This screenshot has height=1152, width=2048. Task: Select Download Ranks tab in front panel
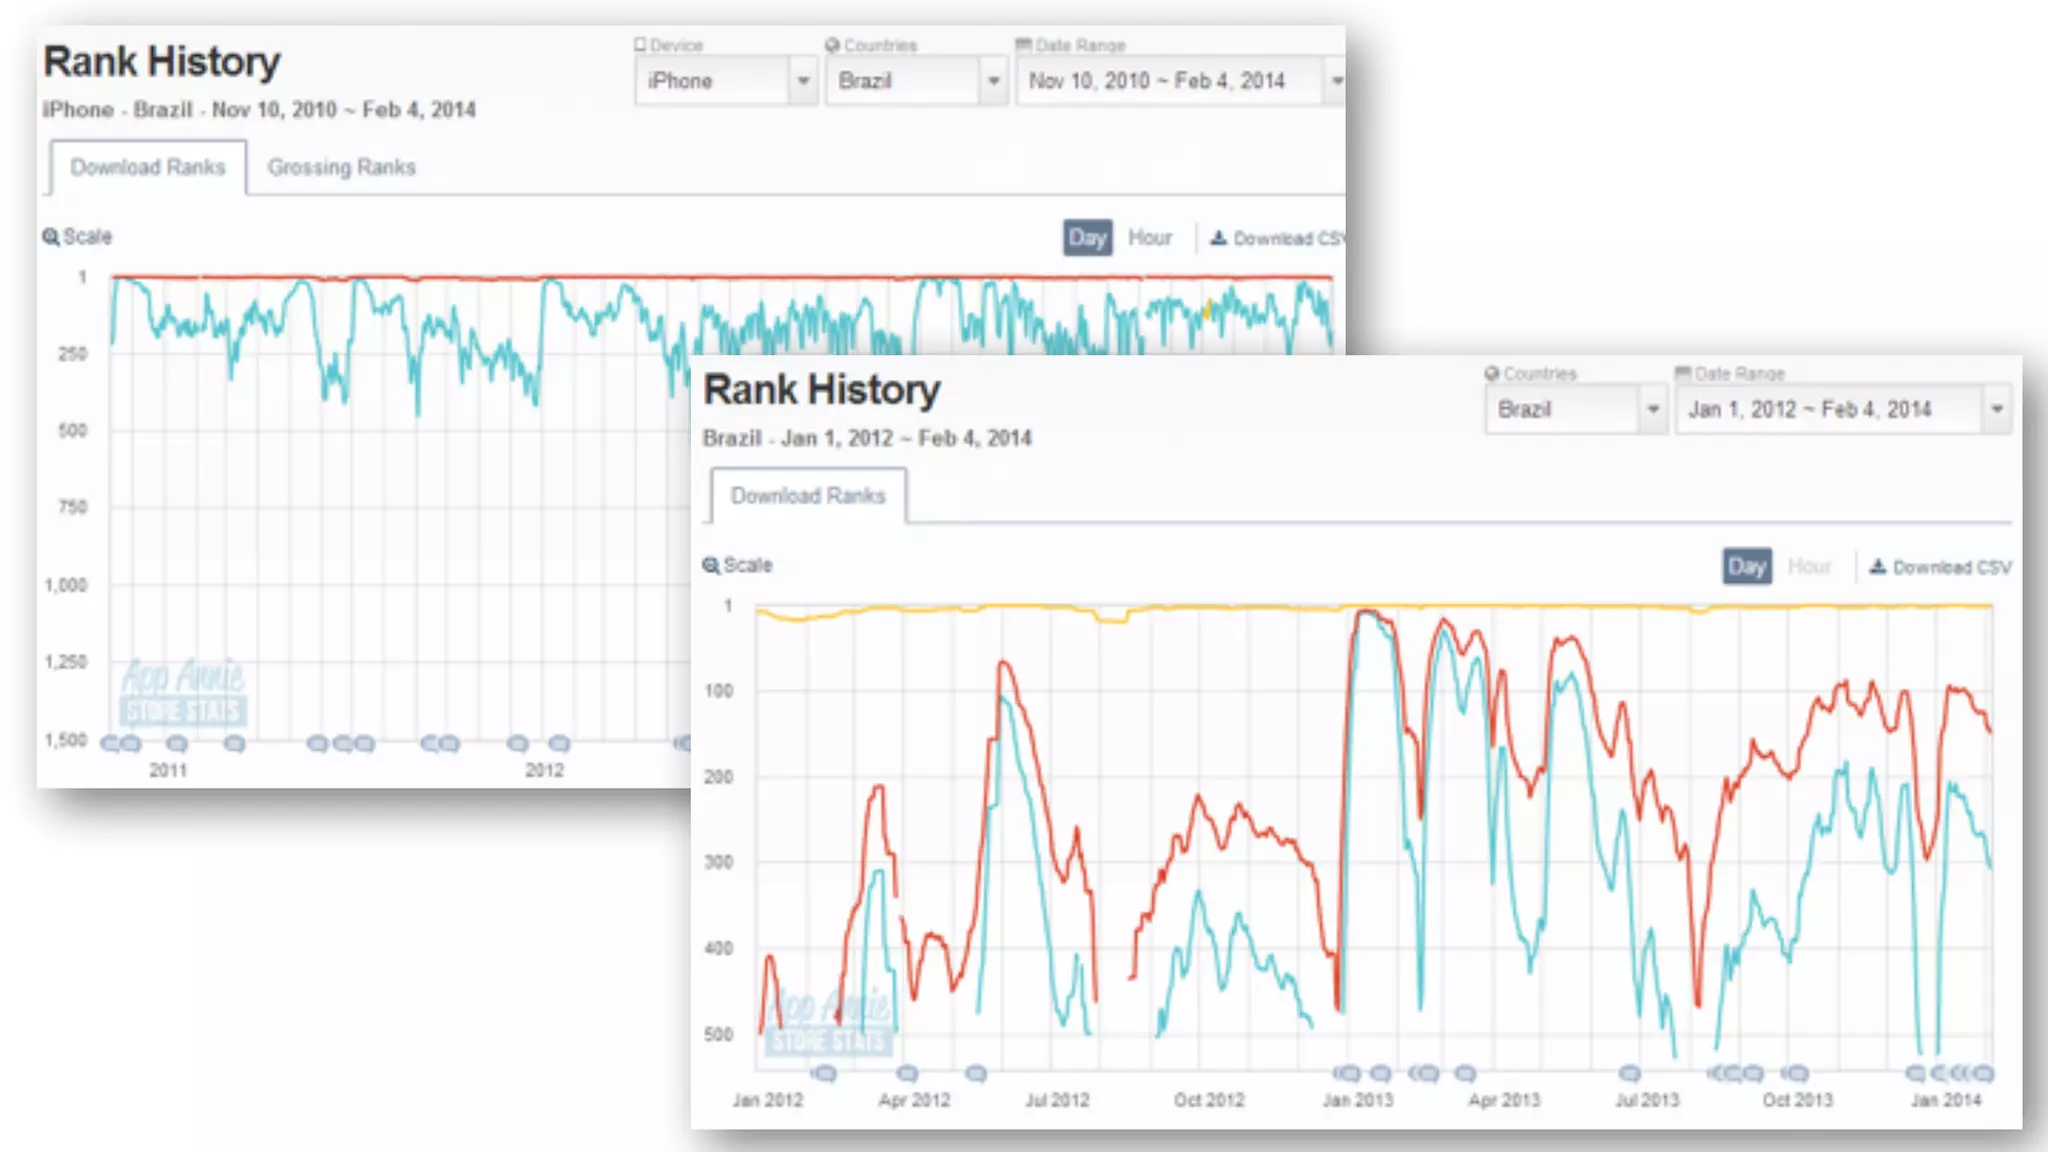pyautogui.click(x=808, y=496)
